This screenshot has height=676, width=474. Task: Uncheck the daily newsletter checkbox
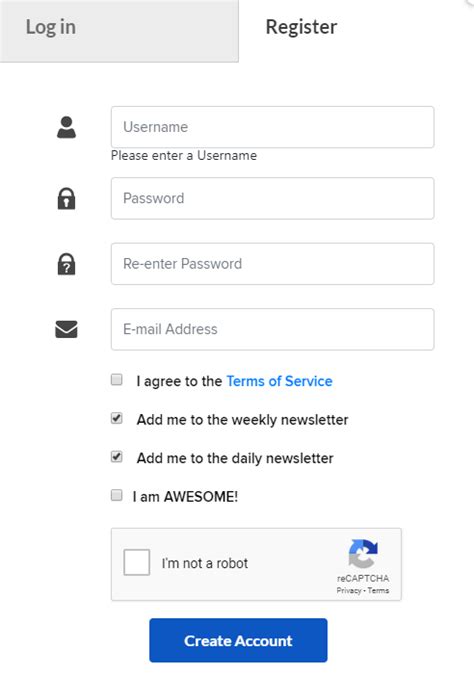click(x=116, y=457)
